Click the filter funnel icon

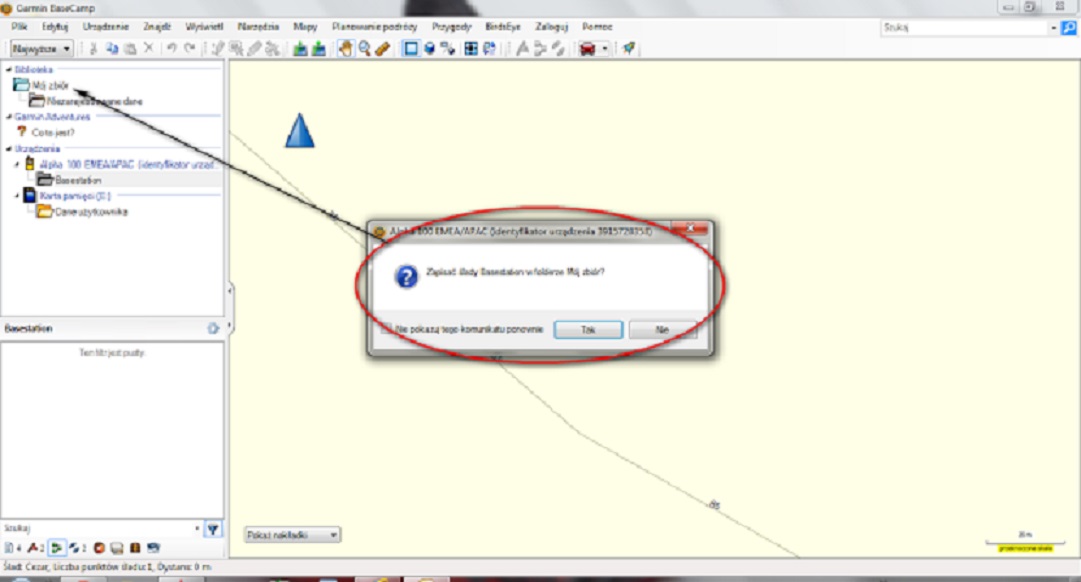213,530
